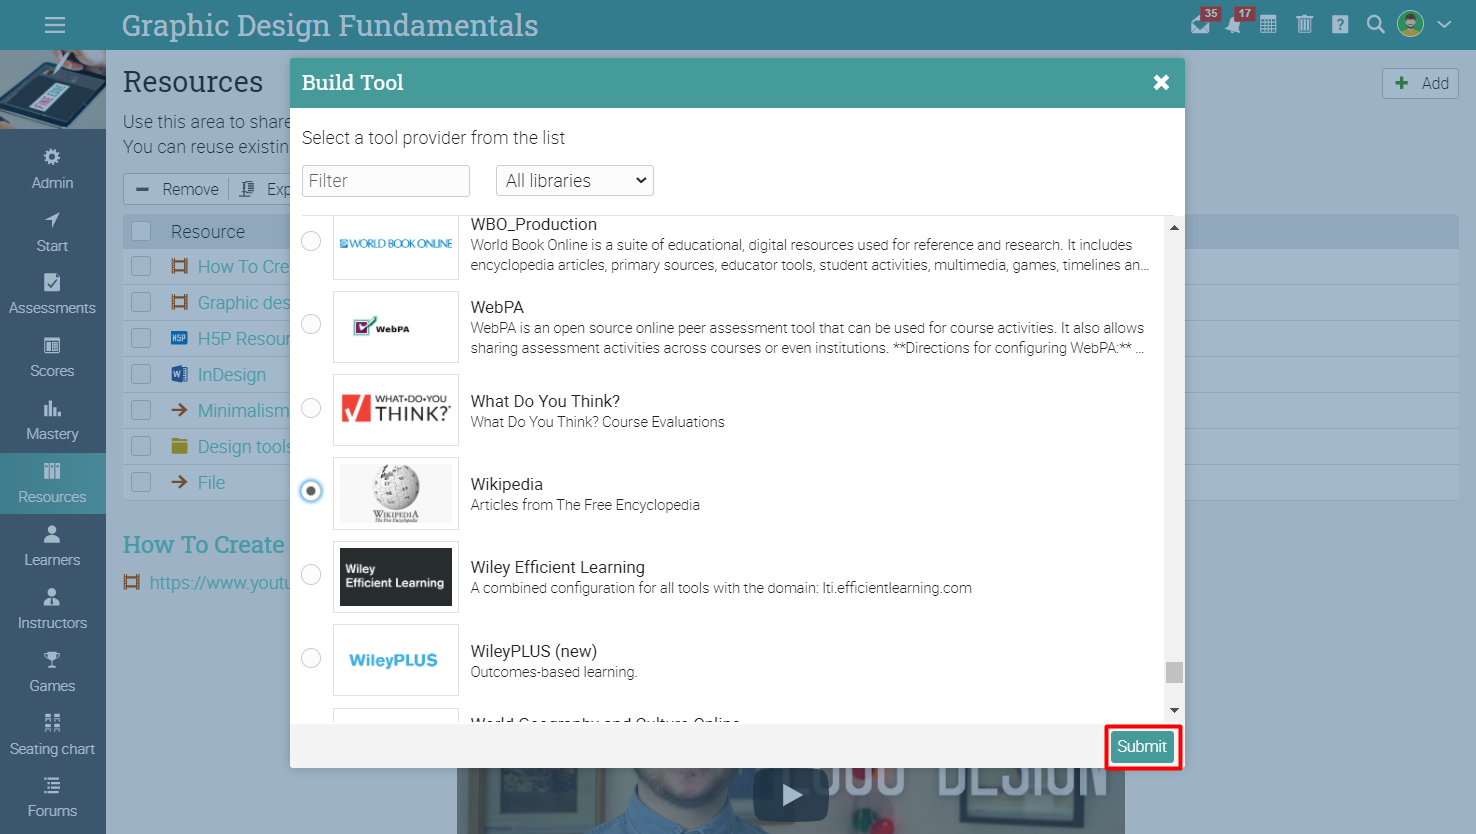Go to Start in sidebar
The width and height of the screenshot is (1476, 834).
click(x=52, y=232)
